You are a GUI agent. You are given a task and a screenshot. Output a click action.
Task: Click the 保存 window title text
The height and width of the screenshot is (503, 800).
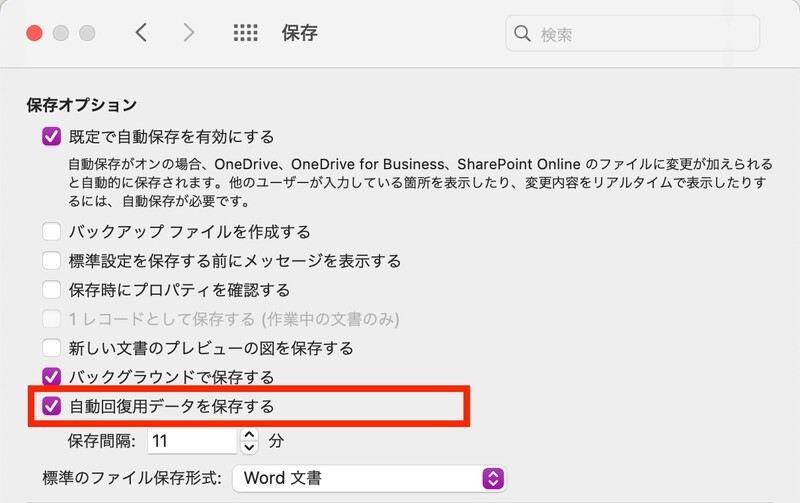click(x=299, y=33)
